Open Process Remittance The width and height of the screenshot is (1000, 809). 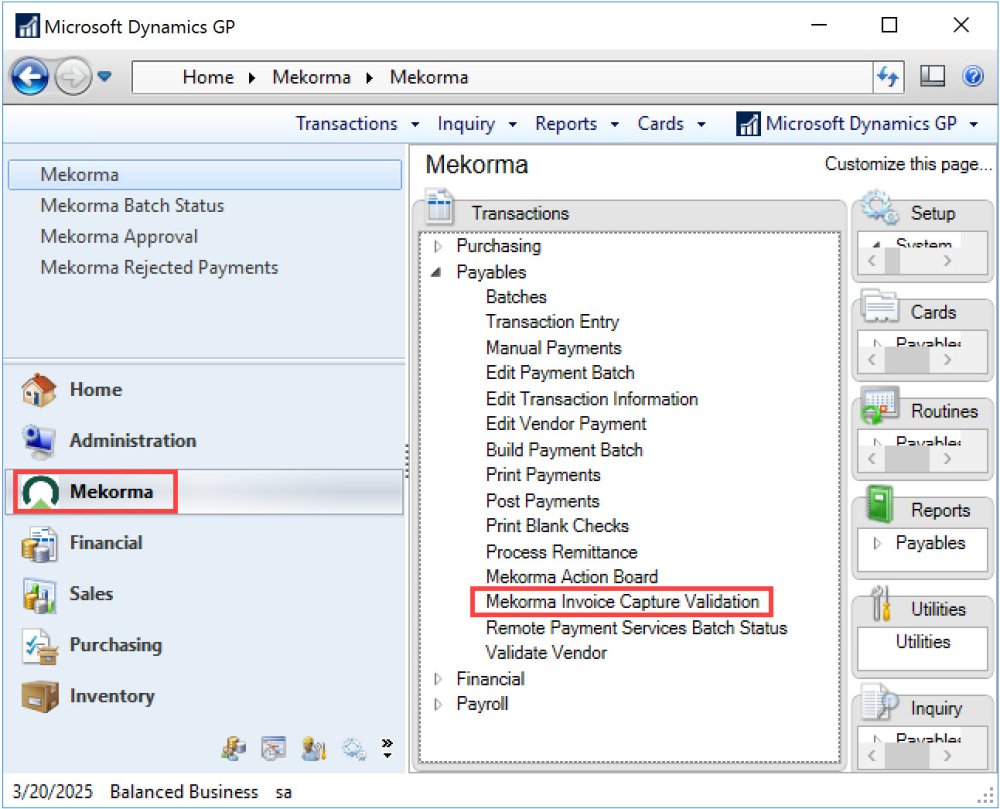click(x=562, y=552)
